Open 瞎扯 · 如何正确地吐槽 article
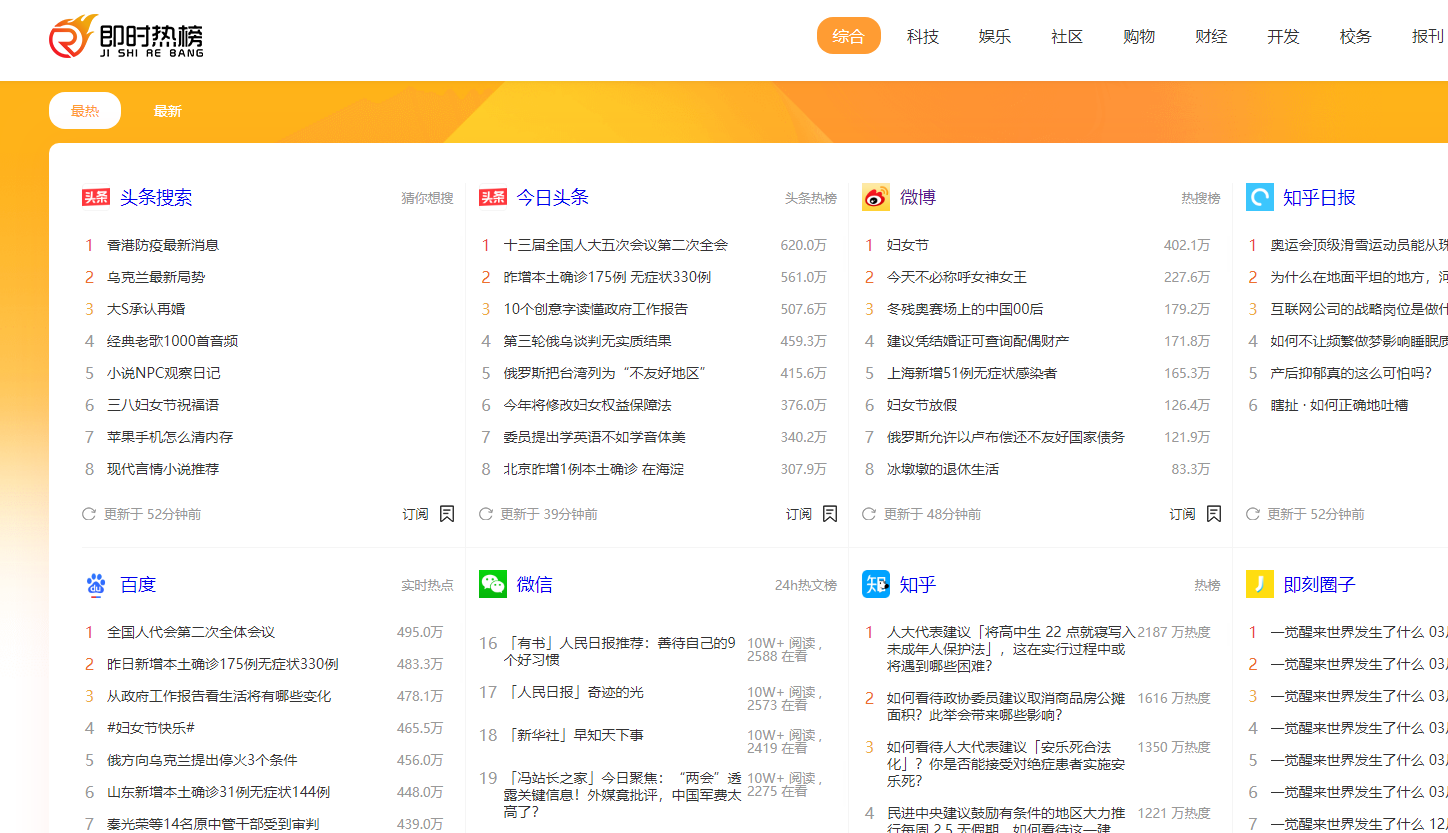 pyautogui.click(x=1339, y=405)
